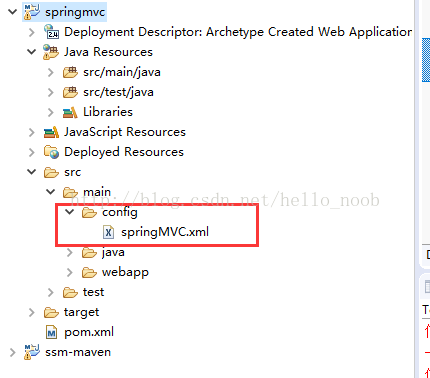Expand the java folder under main
The height and width of the screenshot is (378, 430).
coord(70,252)
